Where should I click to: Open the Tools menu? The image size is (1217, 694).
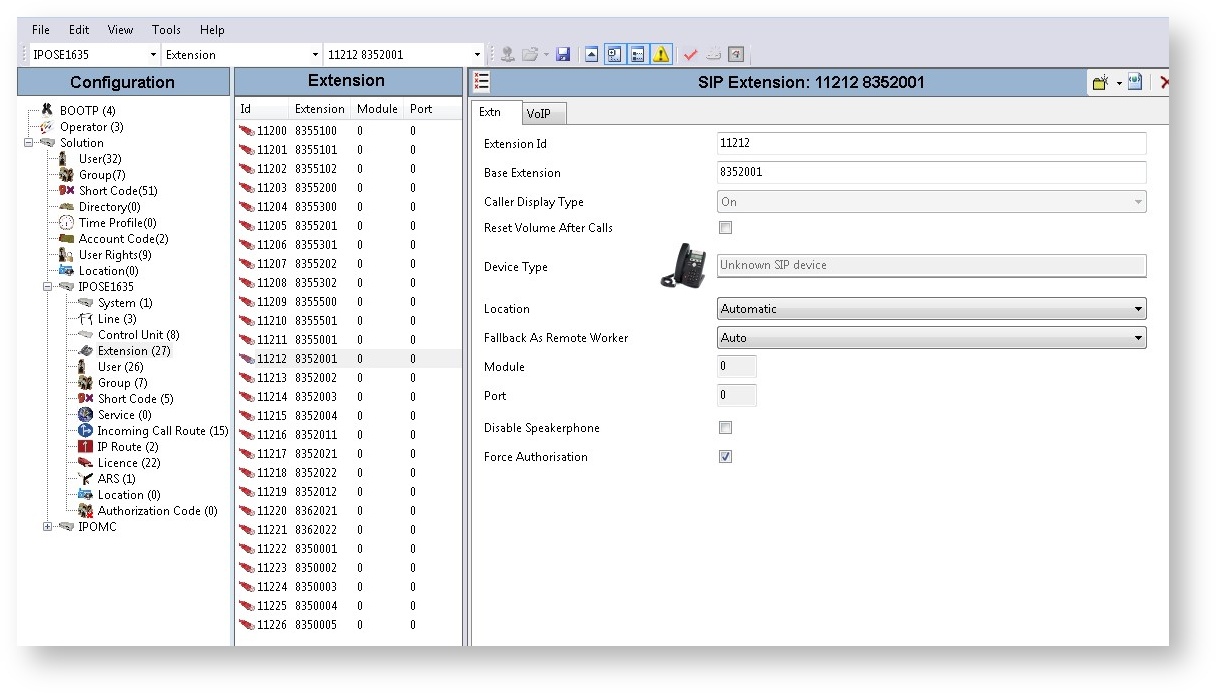tap(166, 30)
